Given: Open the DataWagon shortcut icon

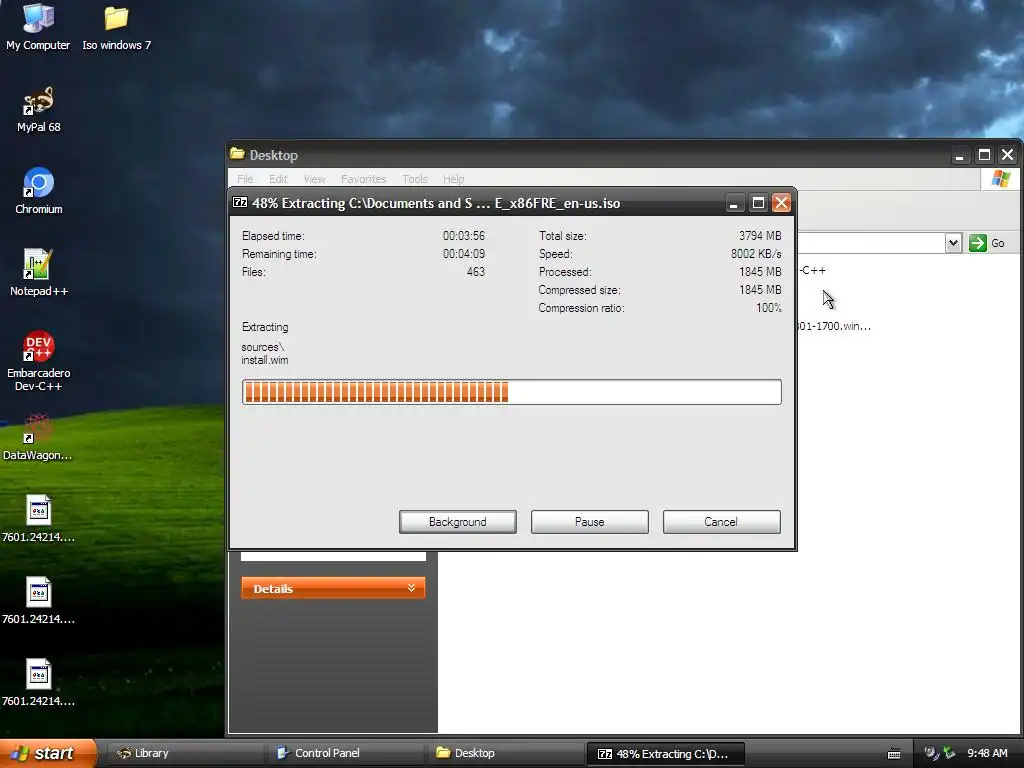Looking at the screenshot, I should click(38, 437).
